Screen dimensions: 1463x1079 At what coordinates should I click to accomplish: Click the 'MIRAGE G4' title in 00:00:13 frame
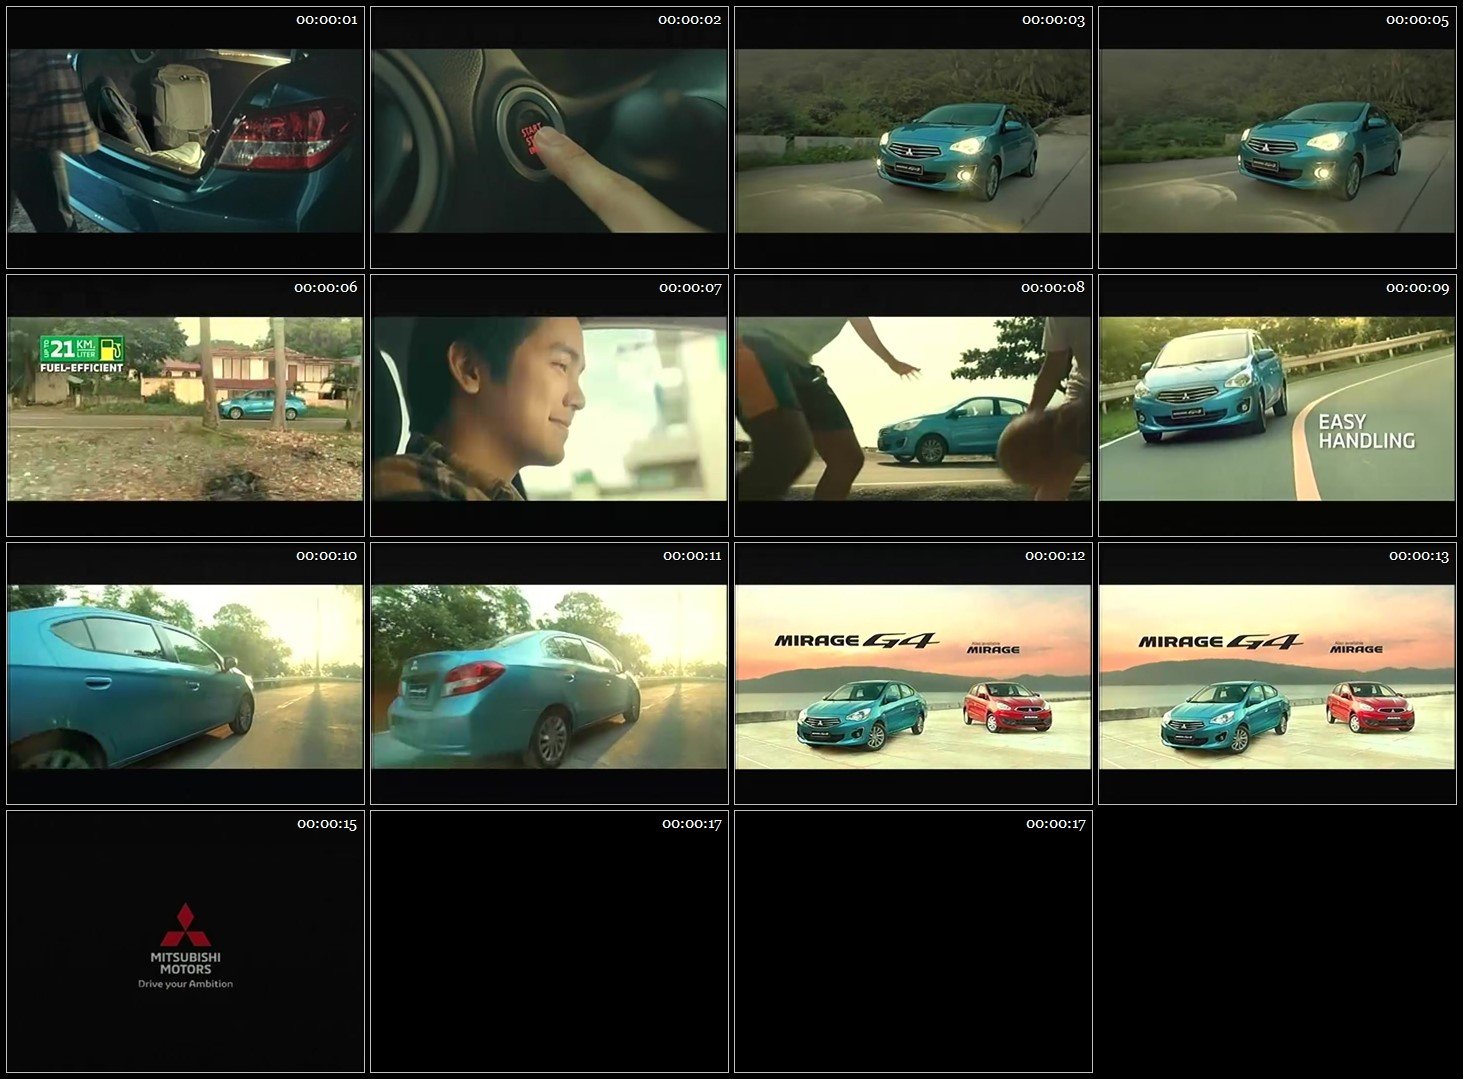coord(1220,641)
